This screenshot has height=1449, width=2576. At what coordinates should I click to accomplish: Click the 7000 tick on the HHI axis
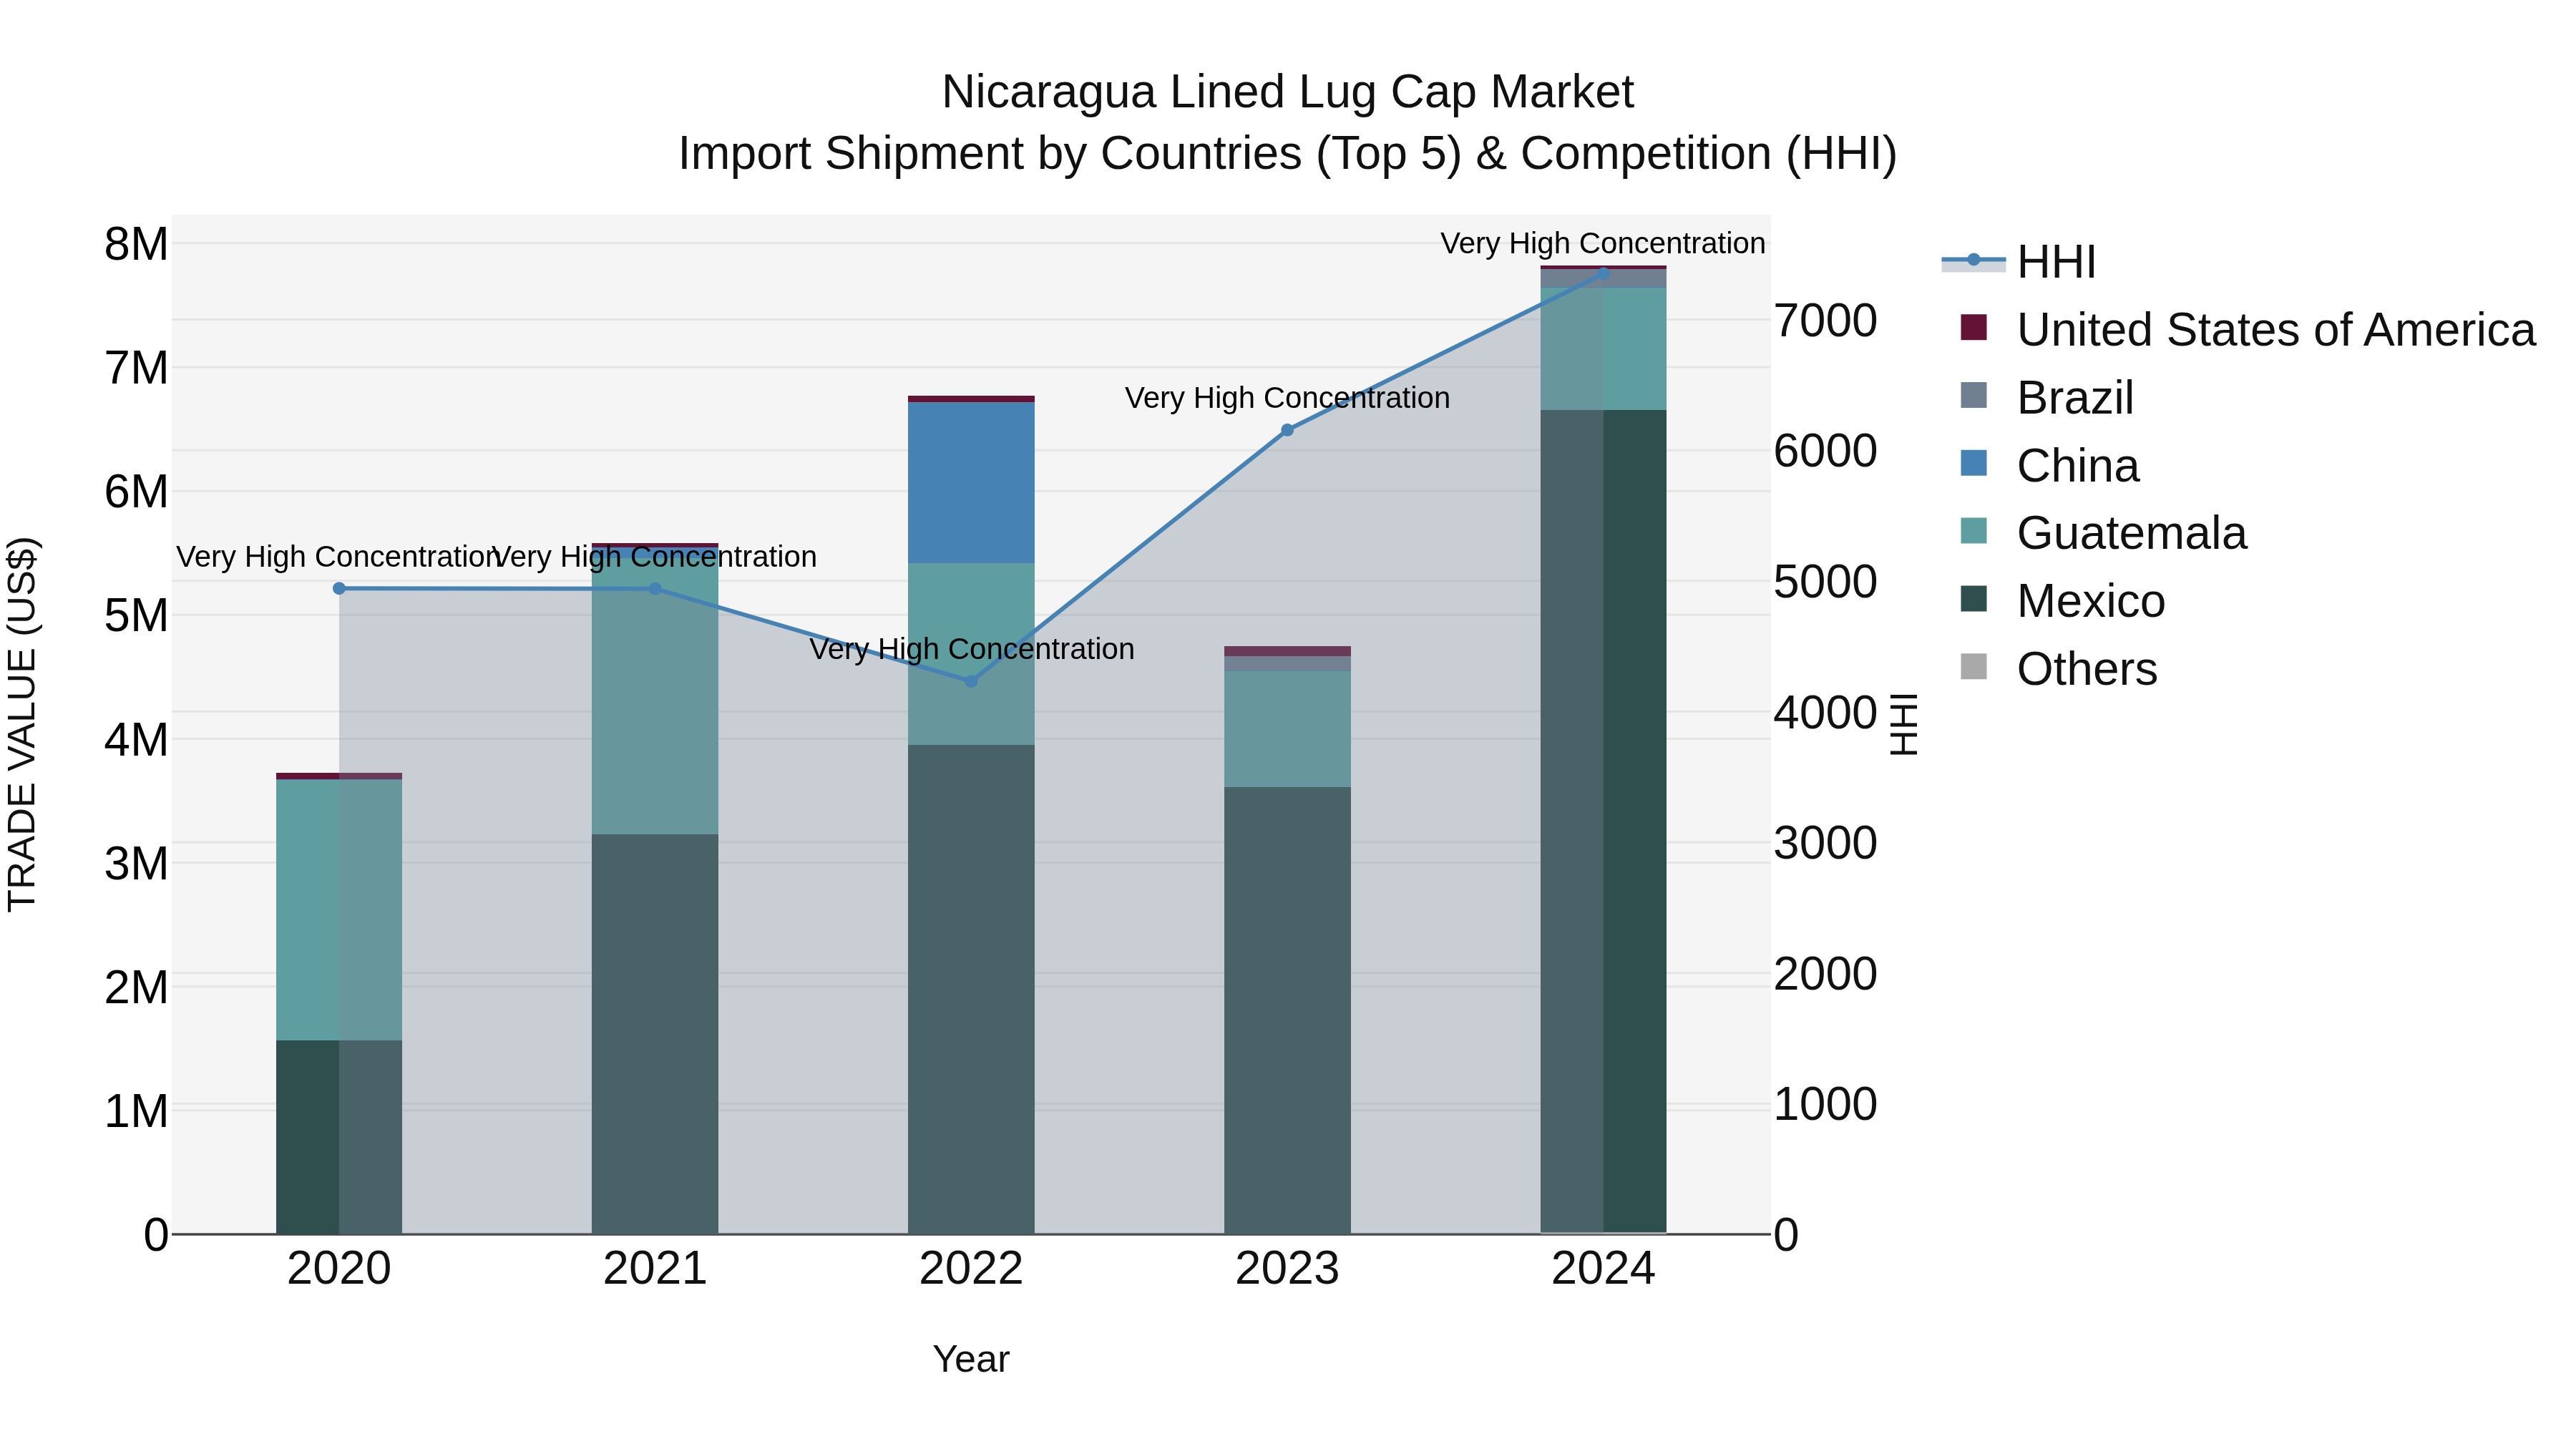pyautogui.click(x=1825, y=321)
